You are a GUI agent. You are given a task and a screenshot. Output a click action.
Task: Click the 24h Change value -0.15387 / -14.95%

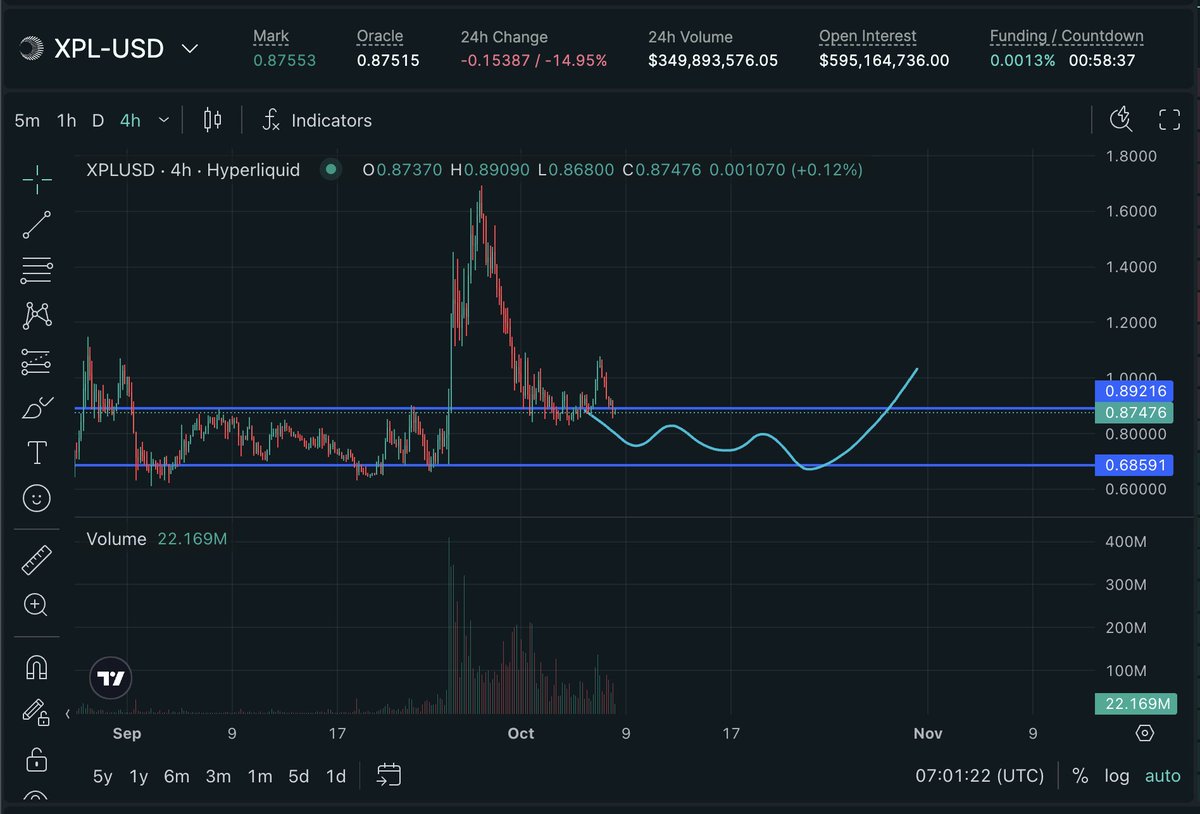coord(534,60)
